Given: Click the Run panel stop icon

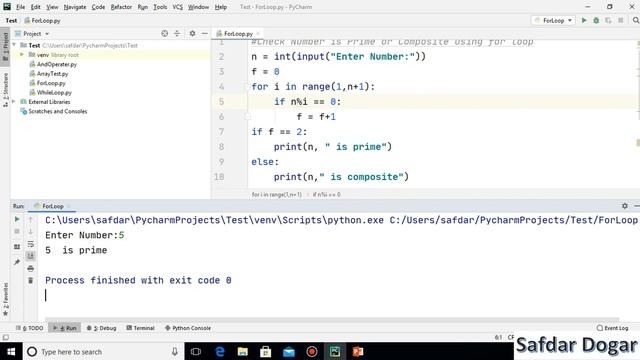Looking at the screenshot, I should click(x=17, y=231).
